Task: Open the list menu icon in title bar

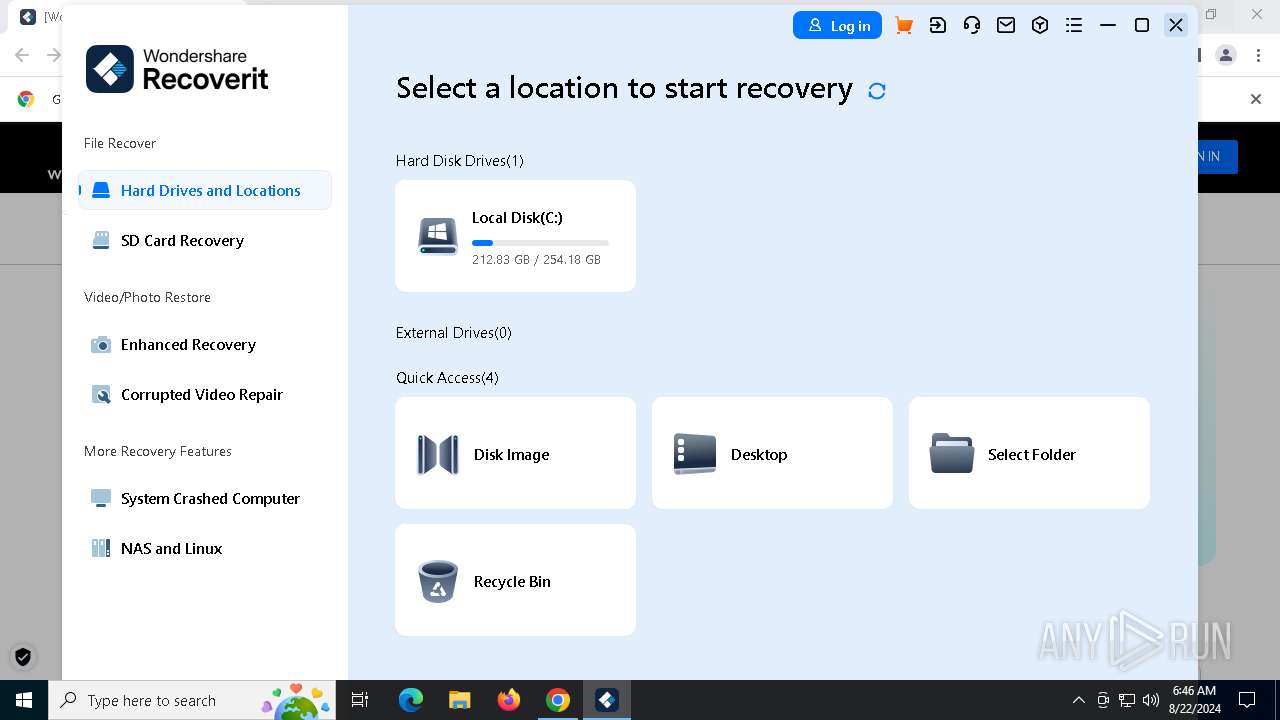Action: coord(1074,26)
